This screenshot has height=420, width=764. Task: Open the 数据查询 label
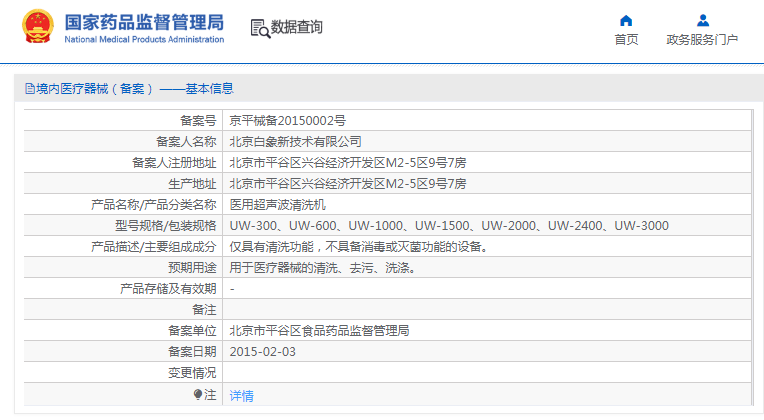297,27
